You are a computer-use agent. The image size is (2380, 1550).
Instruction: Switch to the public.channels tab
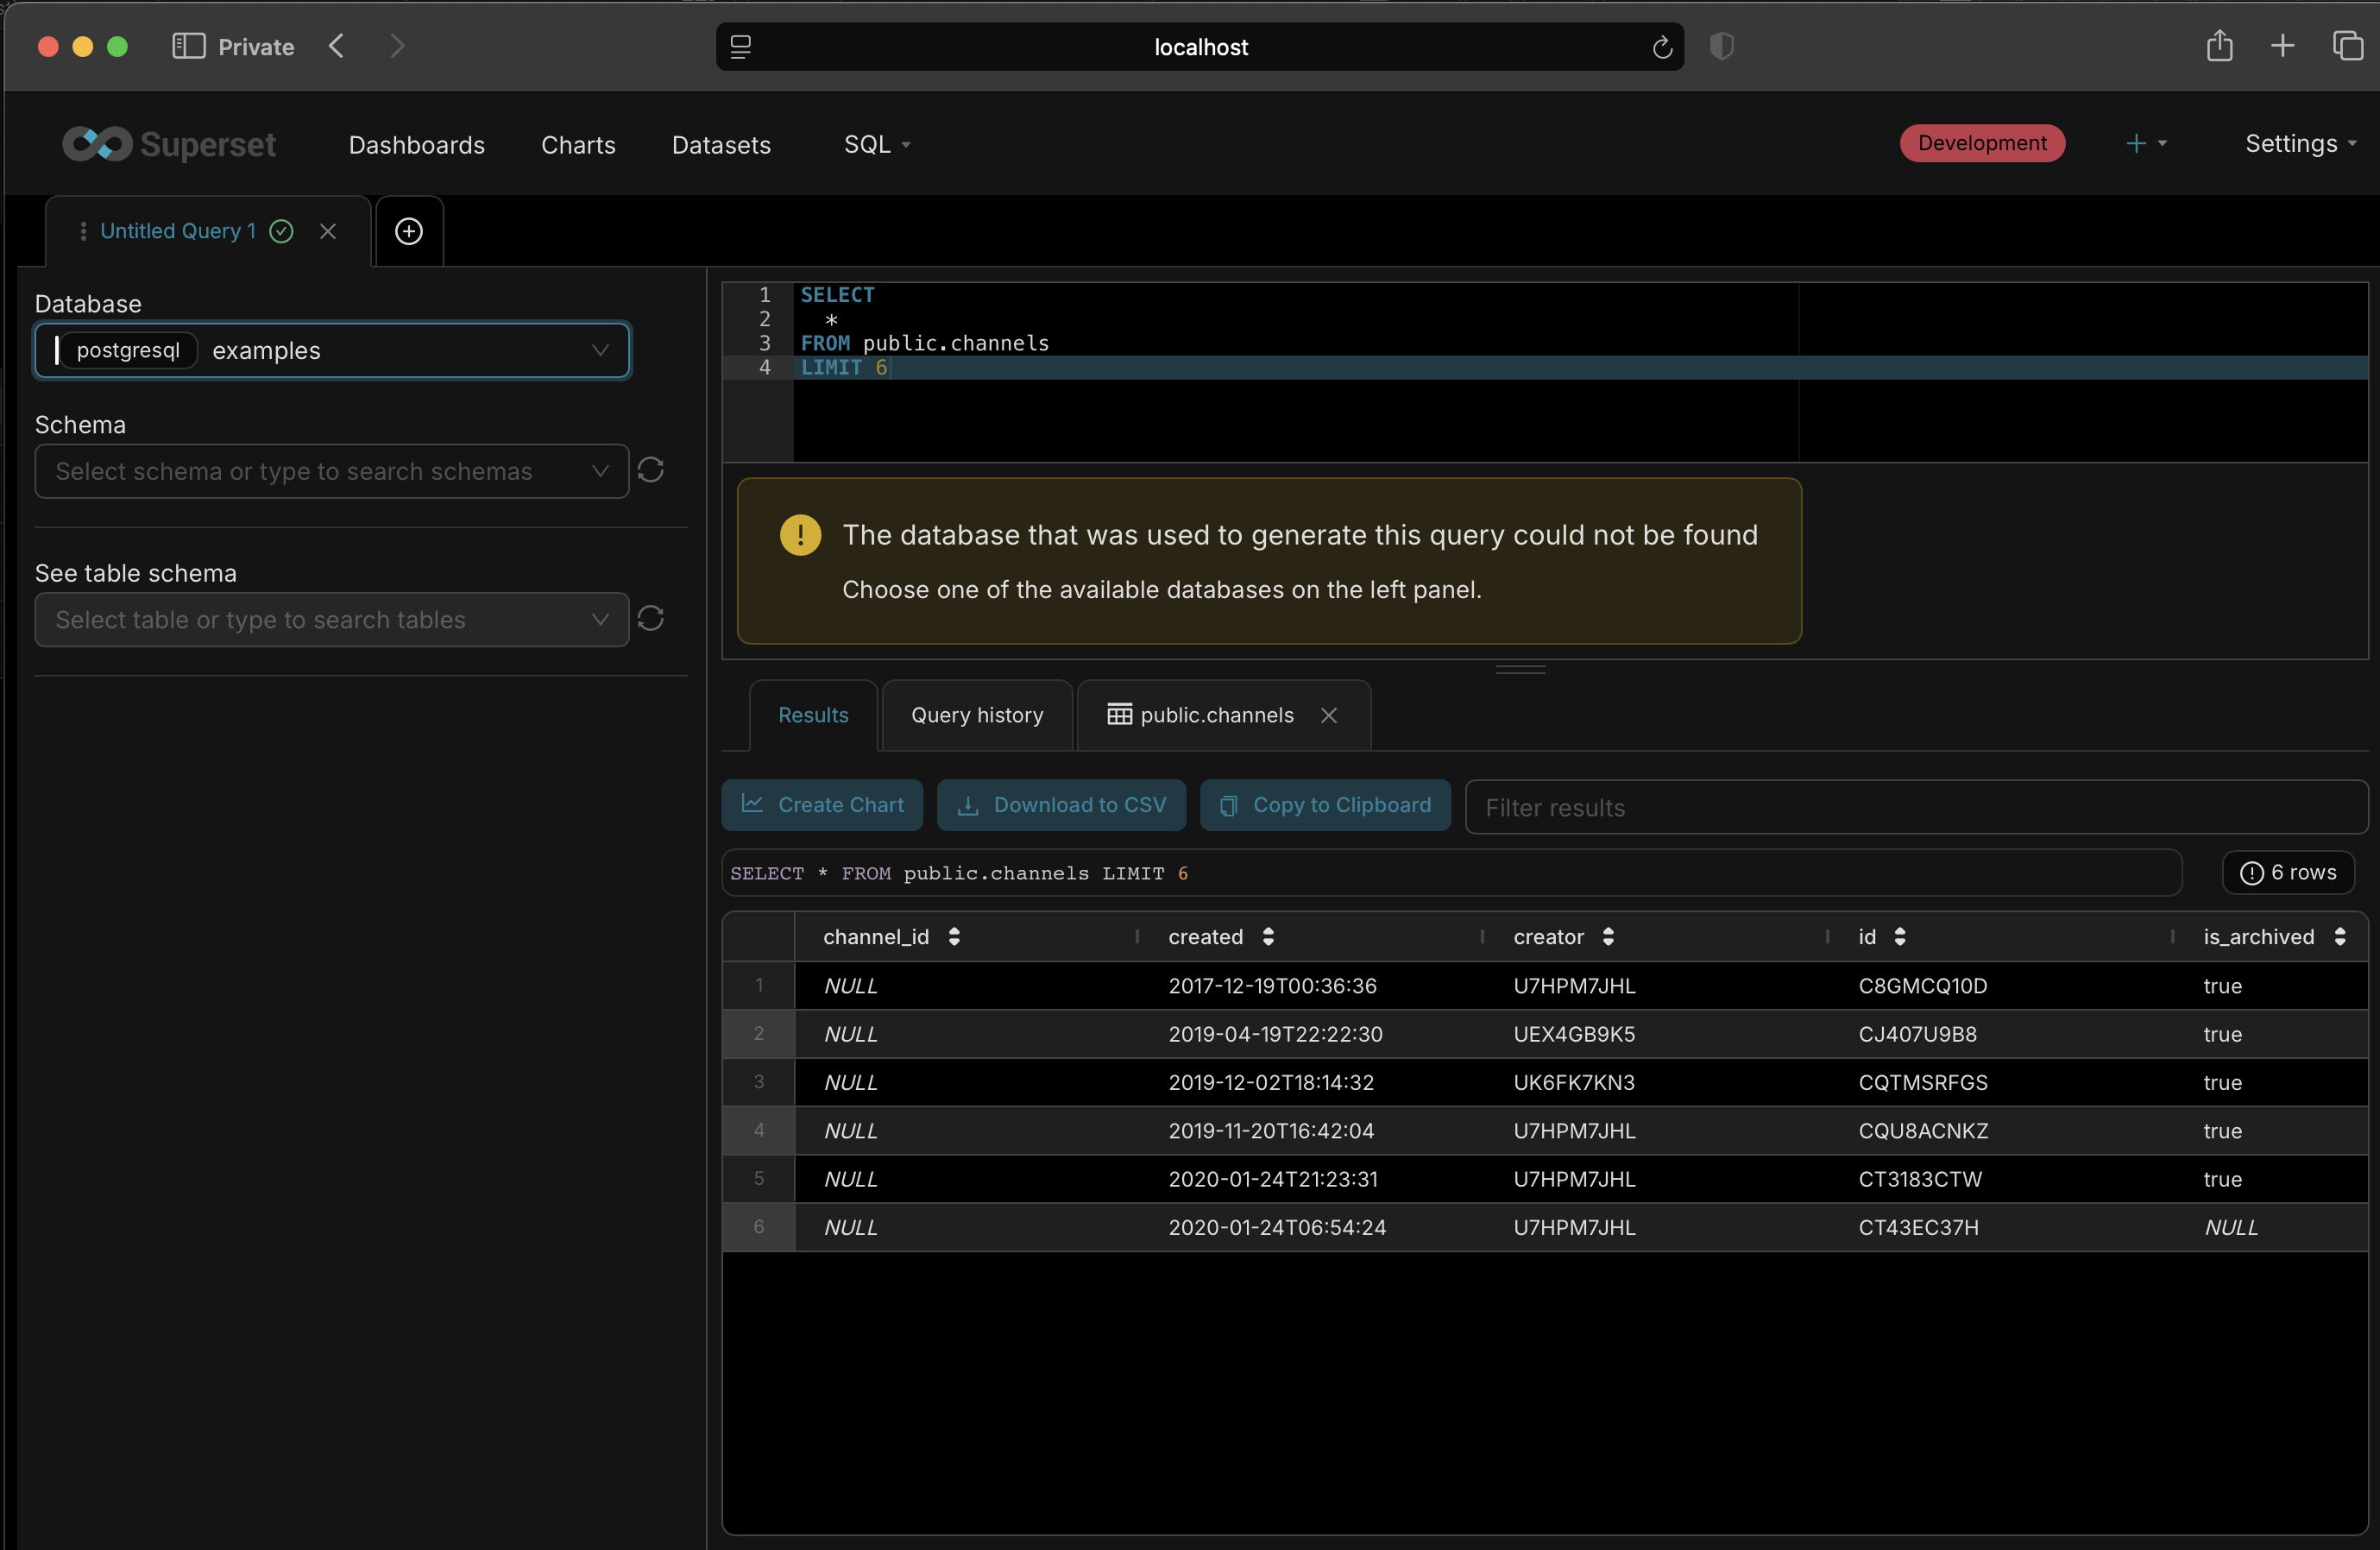point(1201,715)
